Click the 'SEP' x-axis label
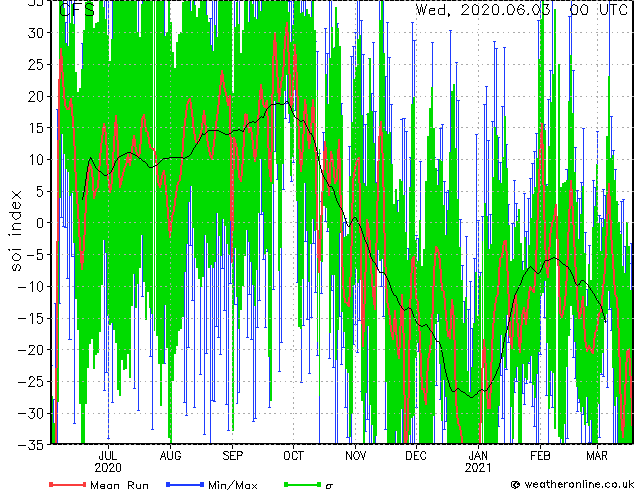 (x=232, y=456)
